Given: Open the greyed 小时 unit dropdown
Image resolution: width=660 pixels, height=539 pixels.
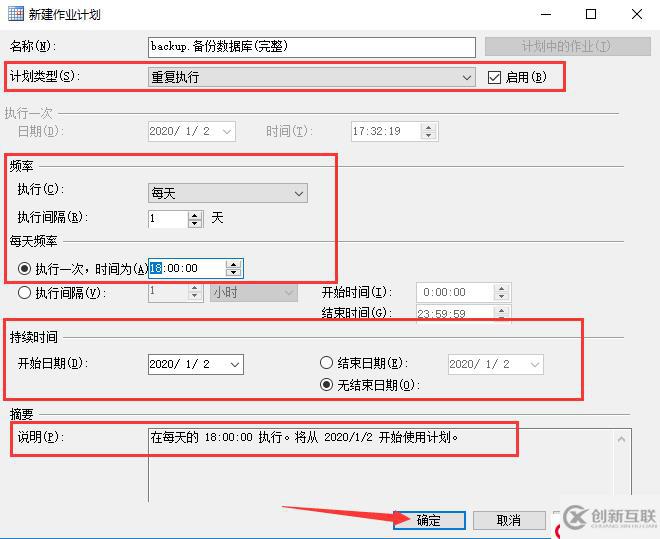Looking at the screenshot, I should click(254, 292).
